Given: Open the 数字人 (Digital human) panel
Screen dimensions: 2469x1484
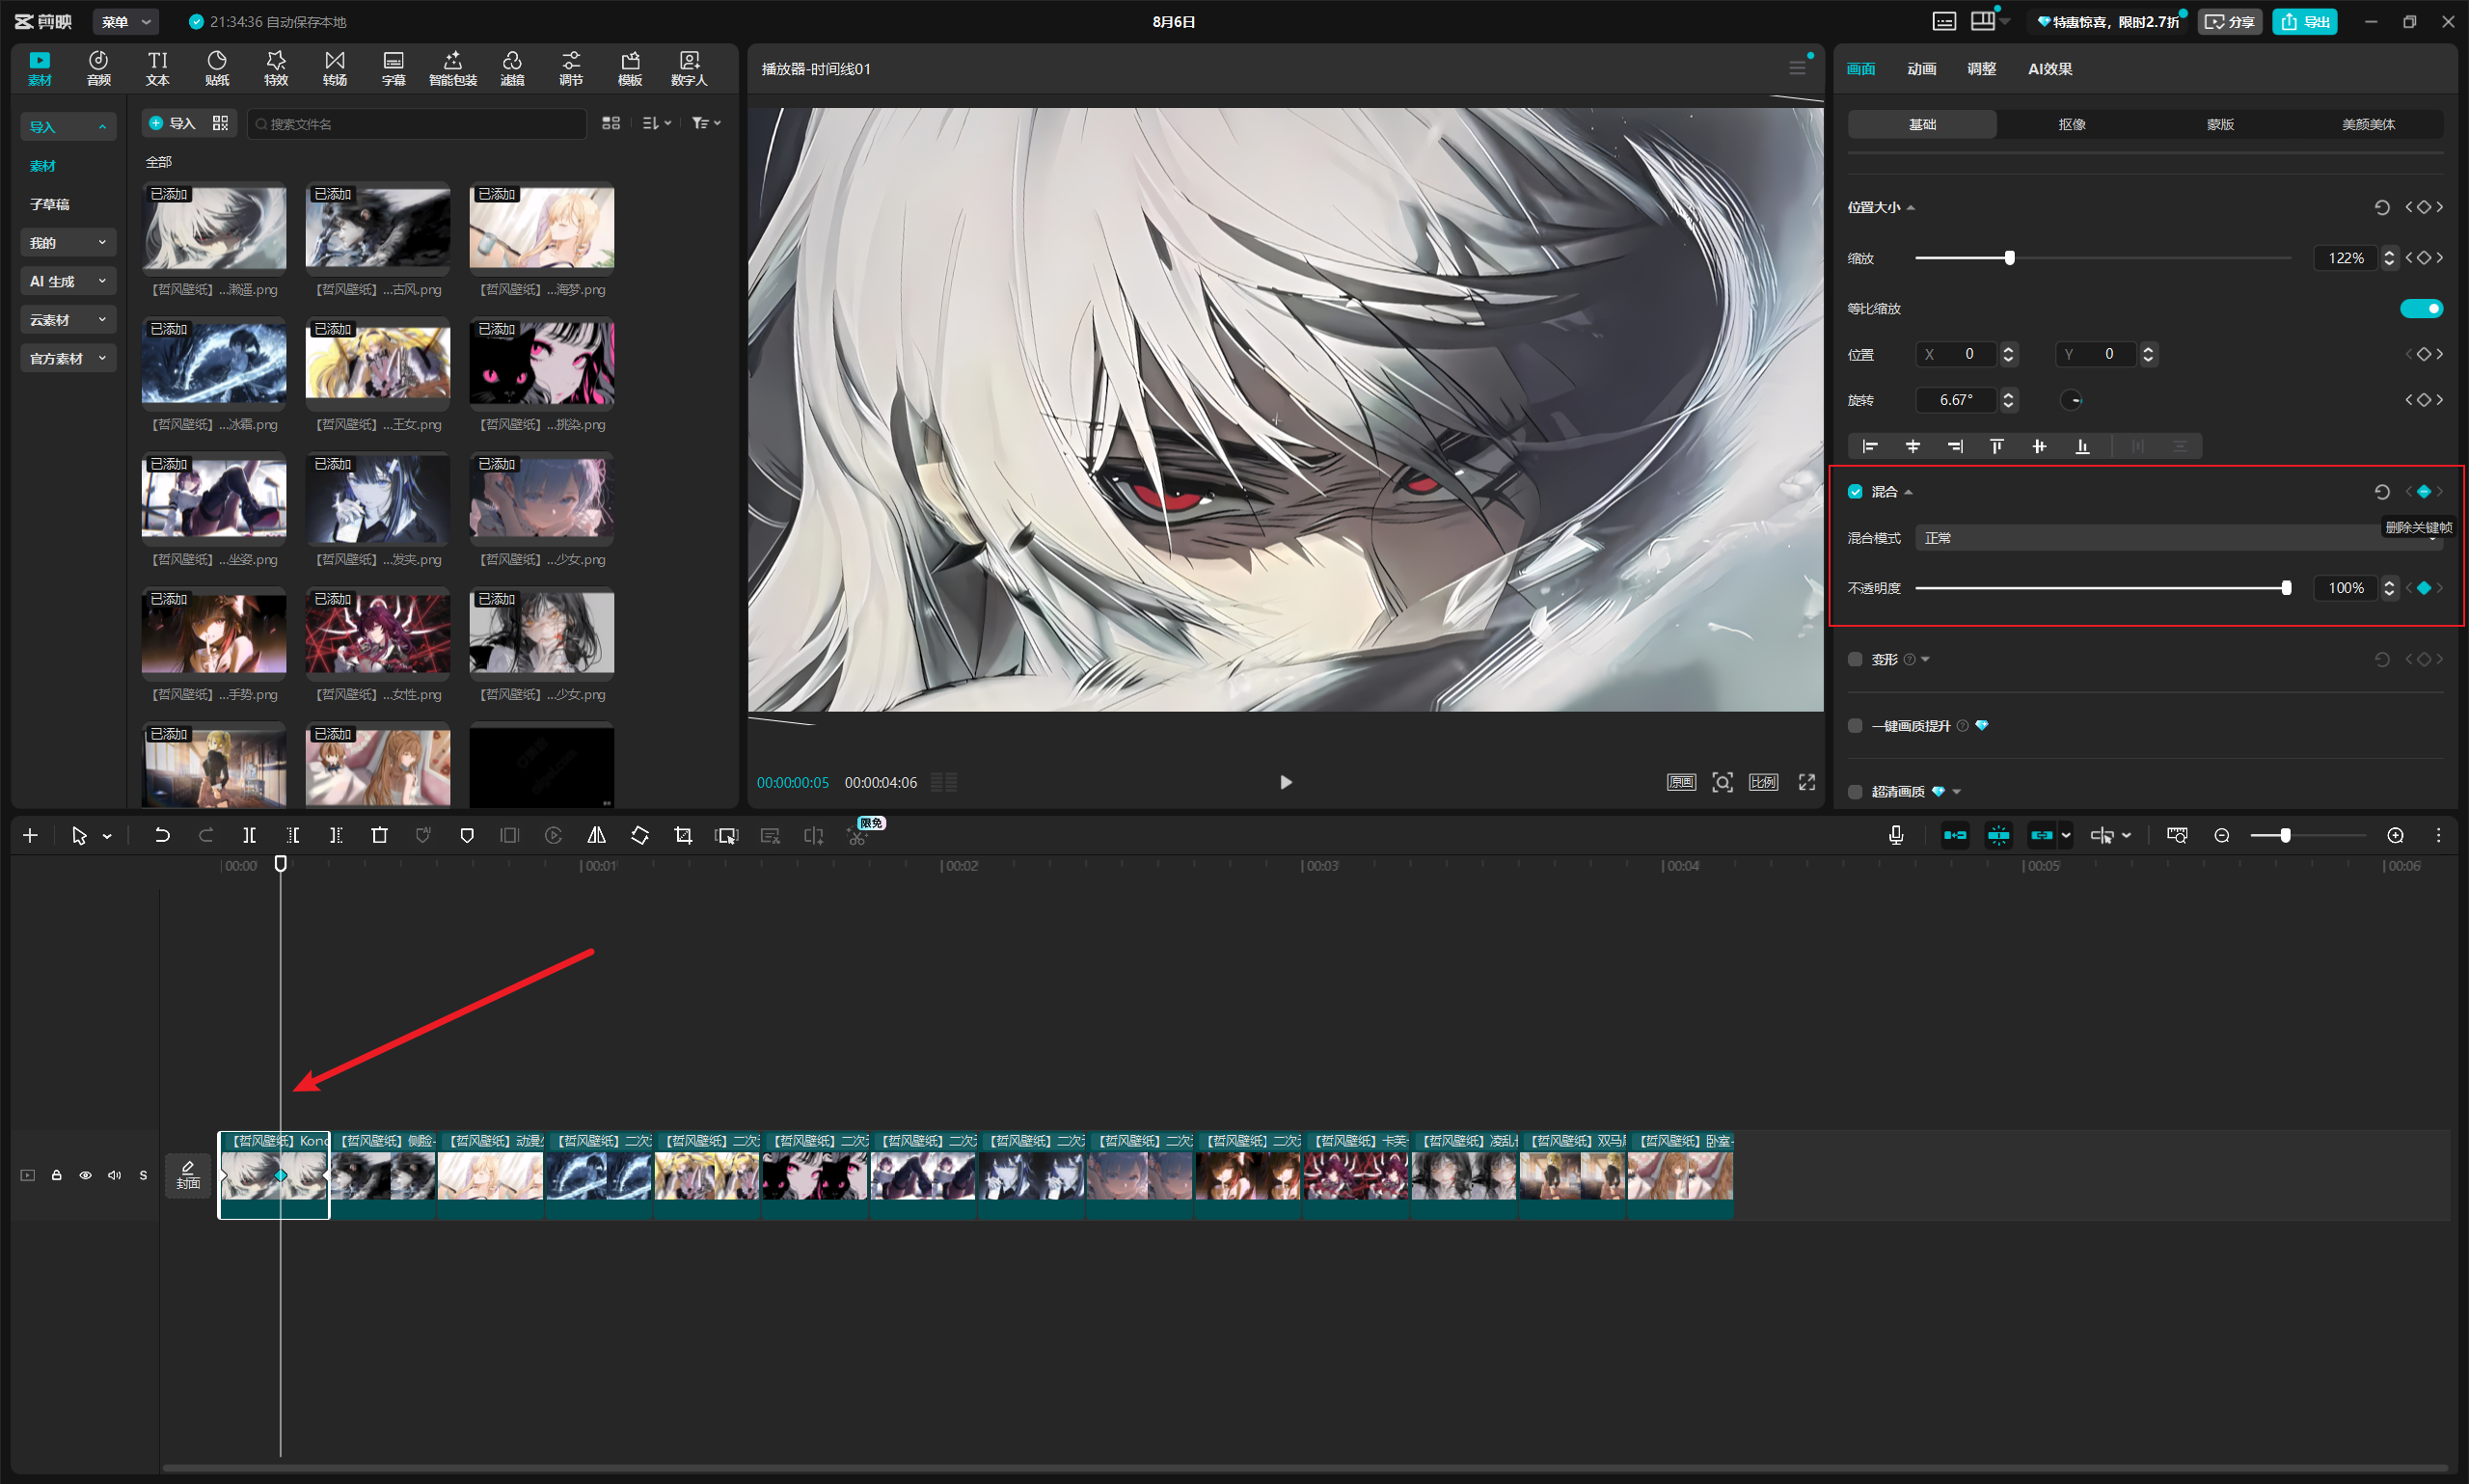Looking at the screenshot, I should (x=689, y=68).
